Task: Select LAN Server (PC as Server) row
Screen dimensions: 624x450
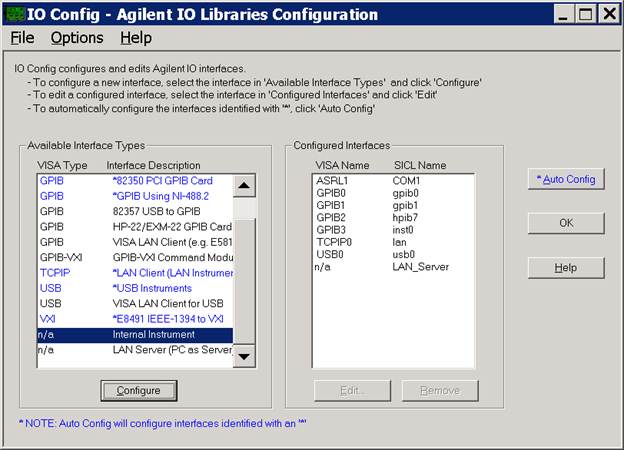Action: click(135, 350)
